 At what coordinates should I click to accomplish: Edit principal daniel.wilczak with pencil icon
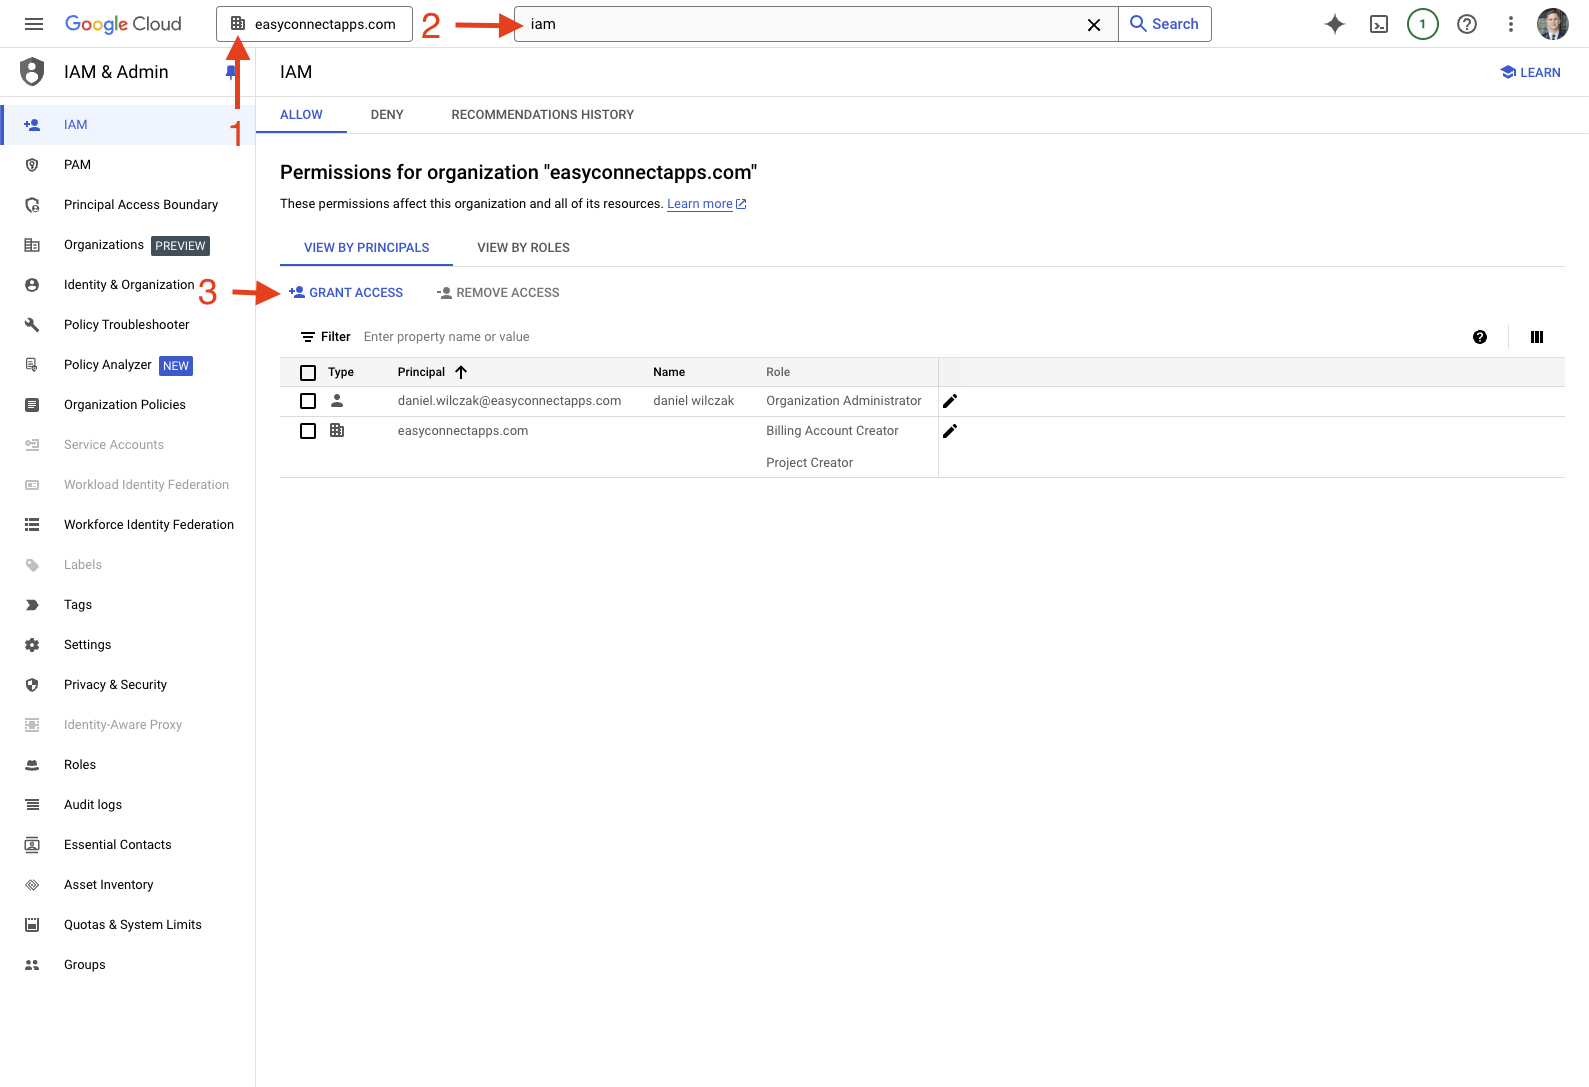click(x=950, y=401)
